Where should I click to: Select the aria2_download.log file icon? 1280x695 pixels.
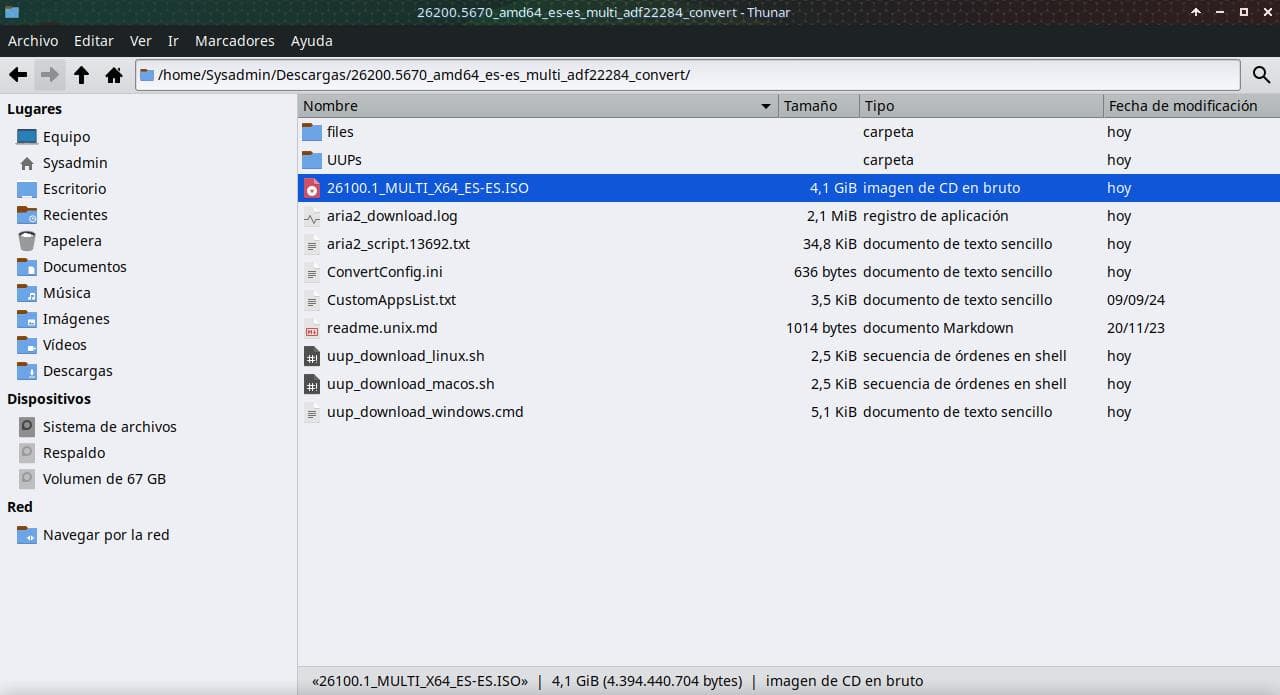pos(312,216)
